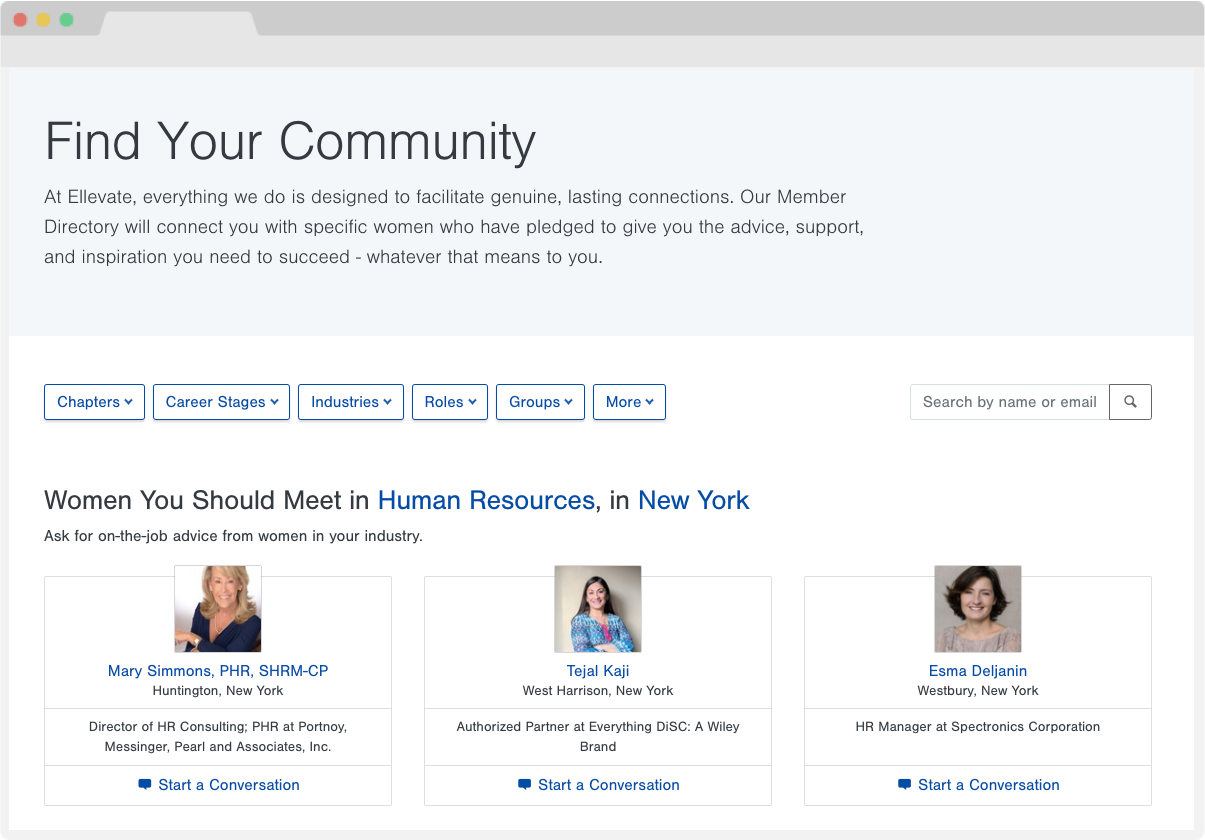Open the Groups filter dropdown
Image resolution: width=1205 pixels, height=840 pixels.
tap(540, 402)
